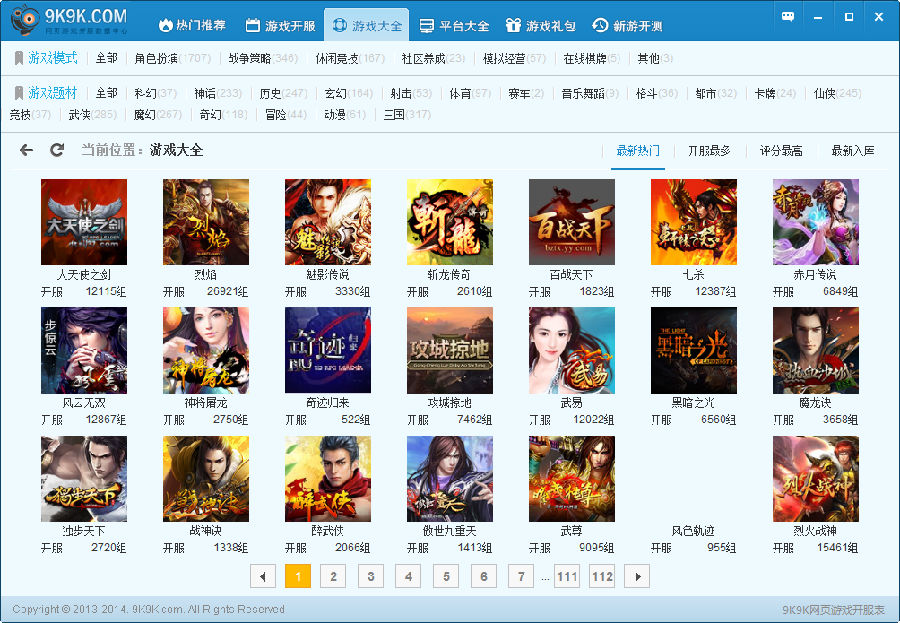Open the 烈焰 game icon

coord(206,222)
